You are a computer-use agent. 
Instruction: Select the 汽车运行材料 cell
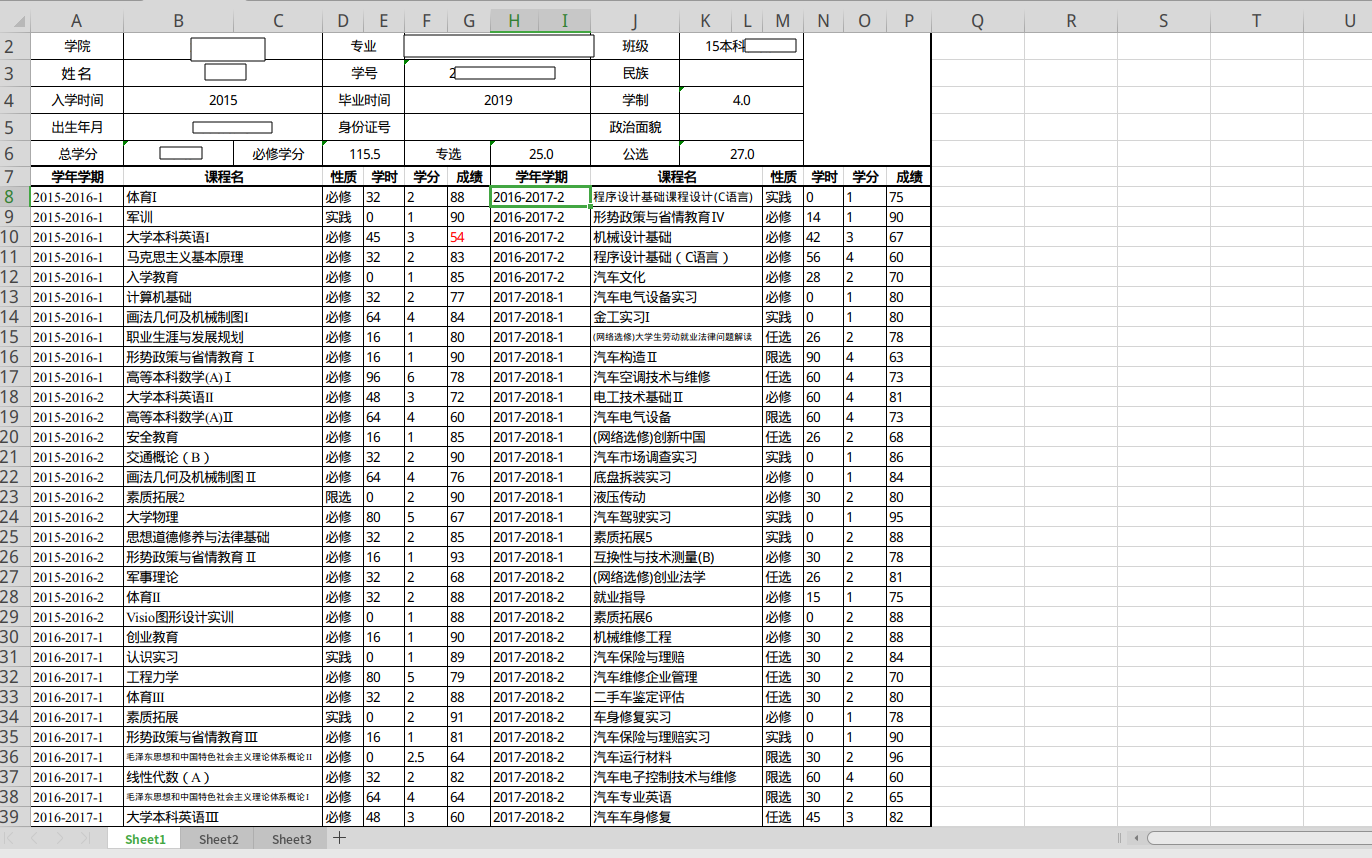676,757
